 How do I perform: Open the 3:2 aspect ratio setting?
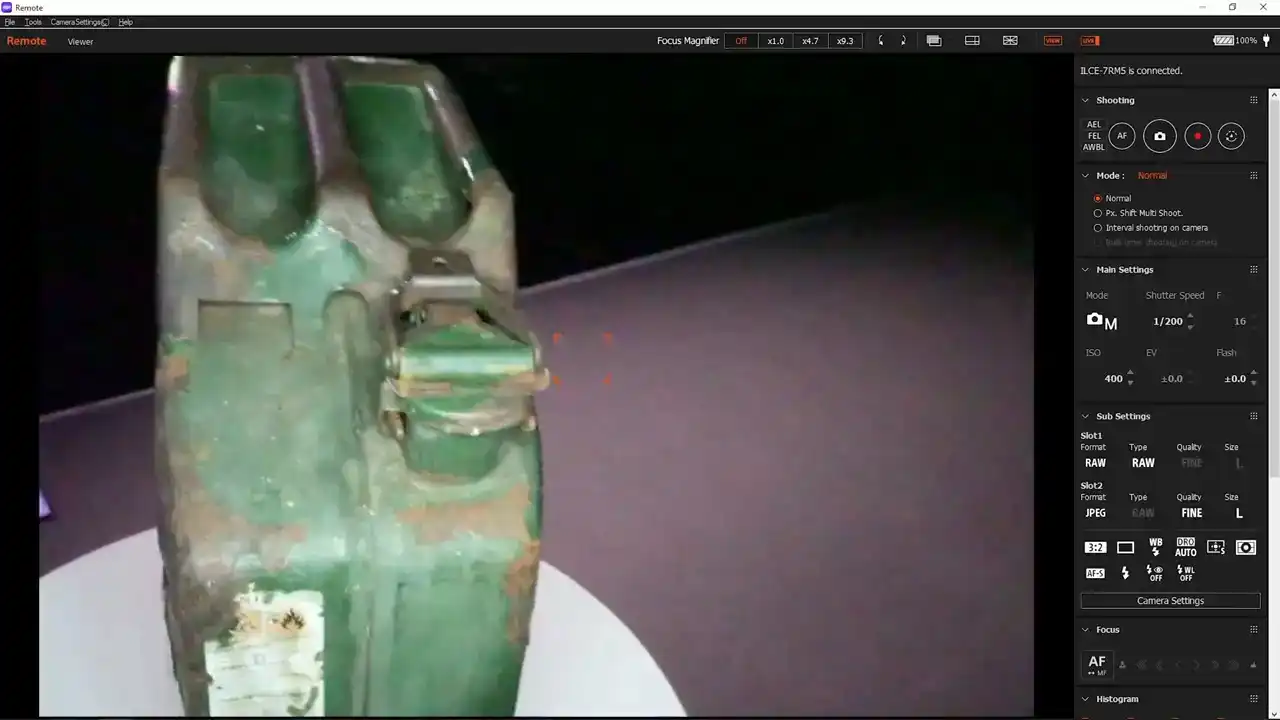pyautogui.click(x=1095, y=547)
